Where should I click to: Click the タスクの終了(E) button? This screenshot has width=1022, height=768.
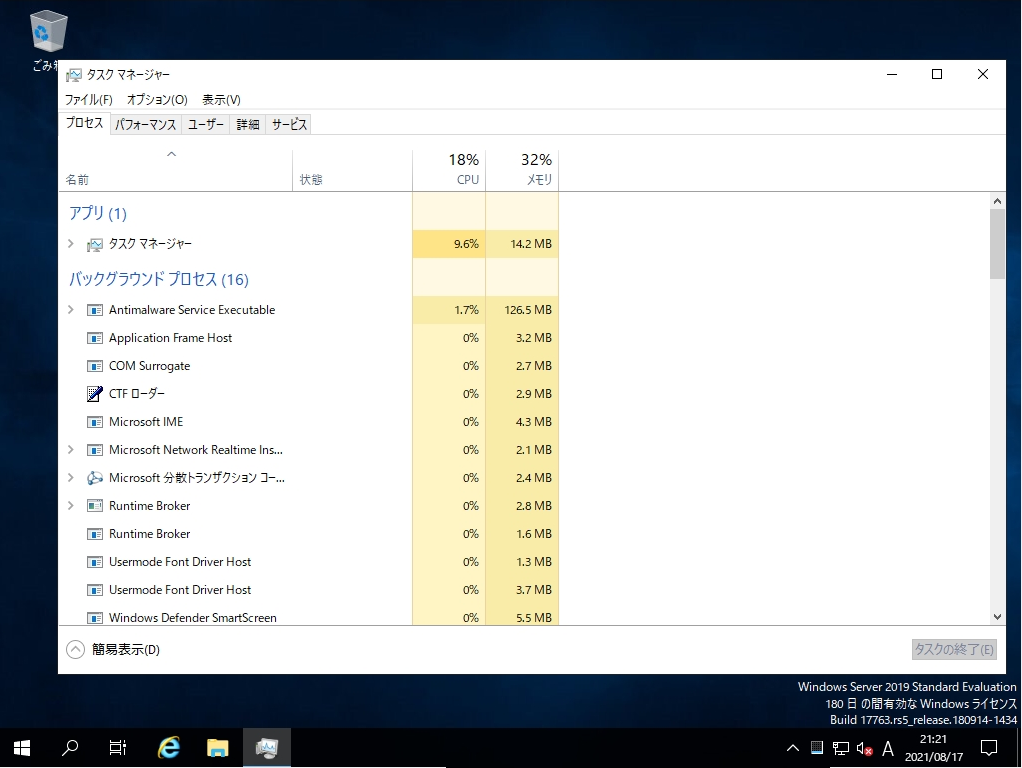954,649
